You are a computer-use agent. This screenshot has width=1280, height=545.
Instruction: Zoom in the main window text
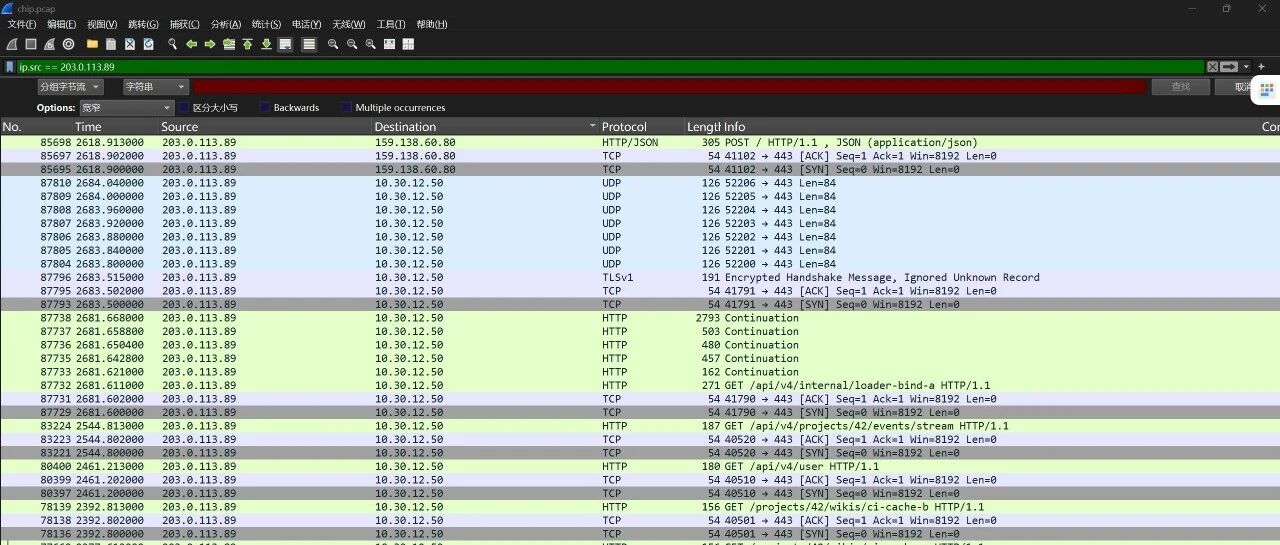(333, 44)
